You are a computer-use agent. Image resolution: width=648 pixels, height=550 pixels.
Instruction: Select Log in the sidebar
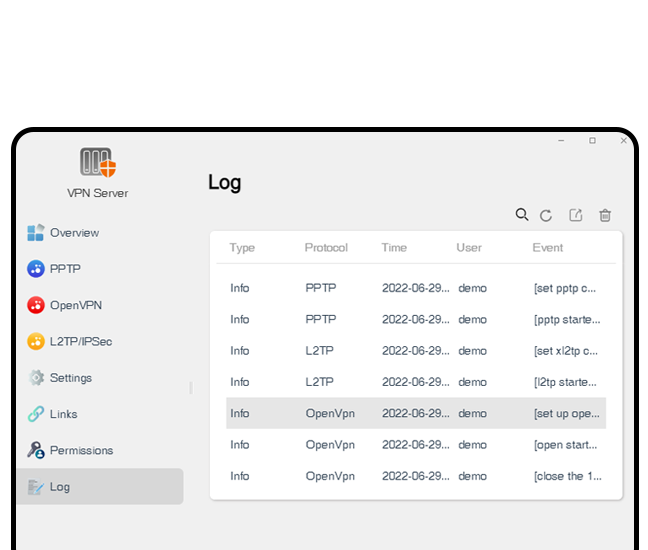click(x=60, y=487)
